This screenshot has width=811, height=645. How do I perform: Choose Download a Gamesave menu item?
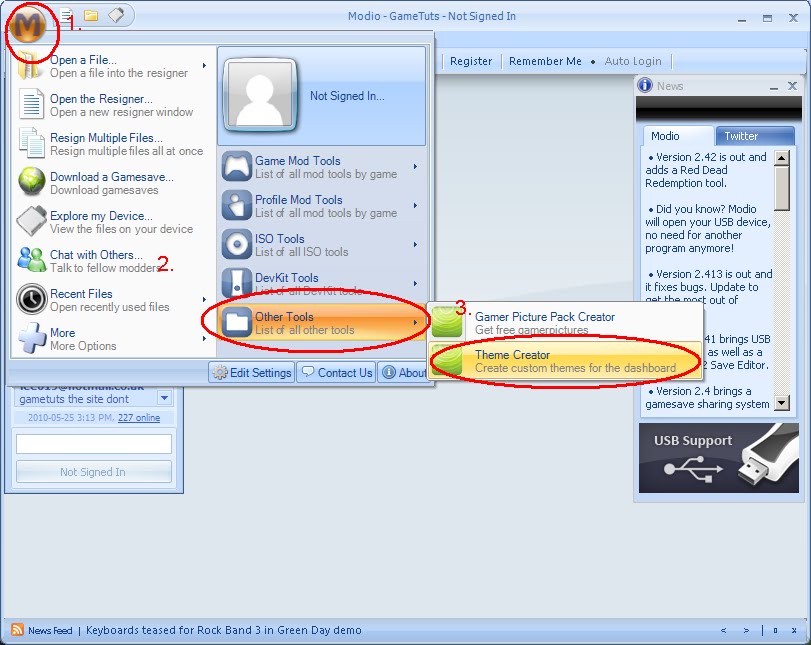112,183
